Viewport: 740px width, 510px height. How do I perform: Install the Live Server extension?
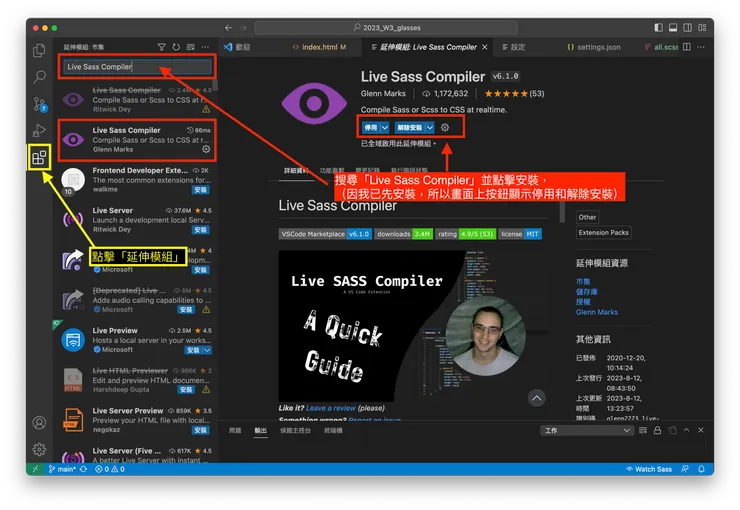(x=200, y=230)
